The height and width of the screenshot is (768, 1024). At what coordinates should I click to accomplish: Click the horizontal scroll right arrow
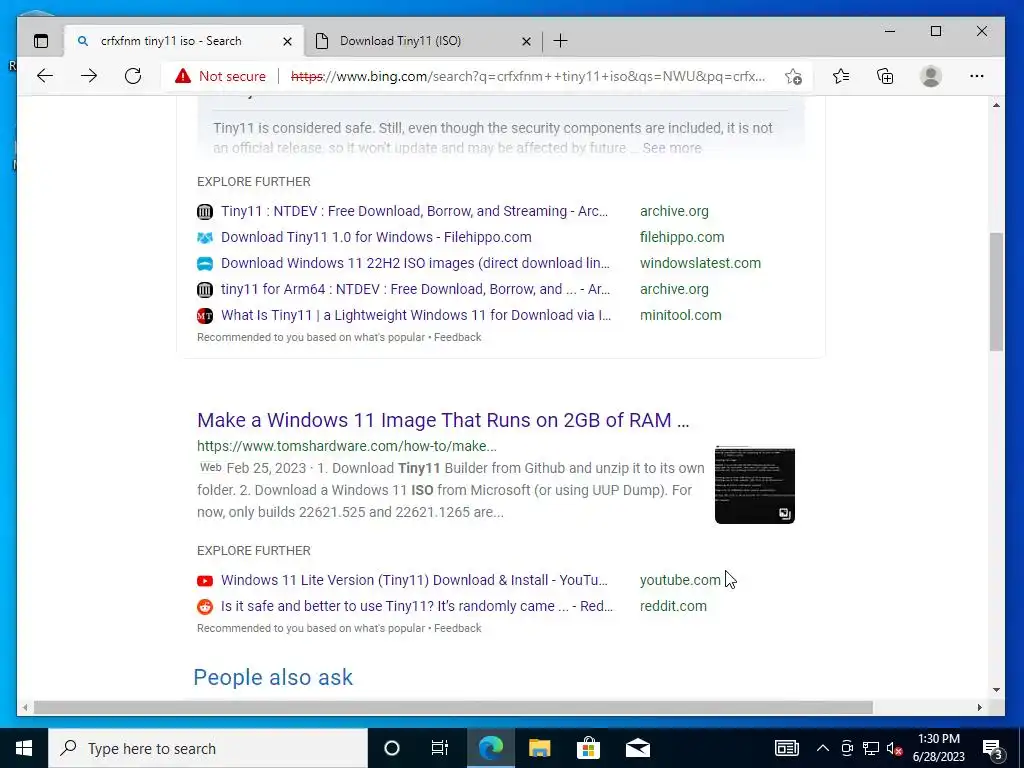click(x=979, y=707)
